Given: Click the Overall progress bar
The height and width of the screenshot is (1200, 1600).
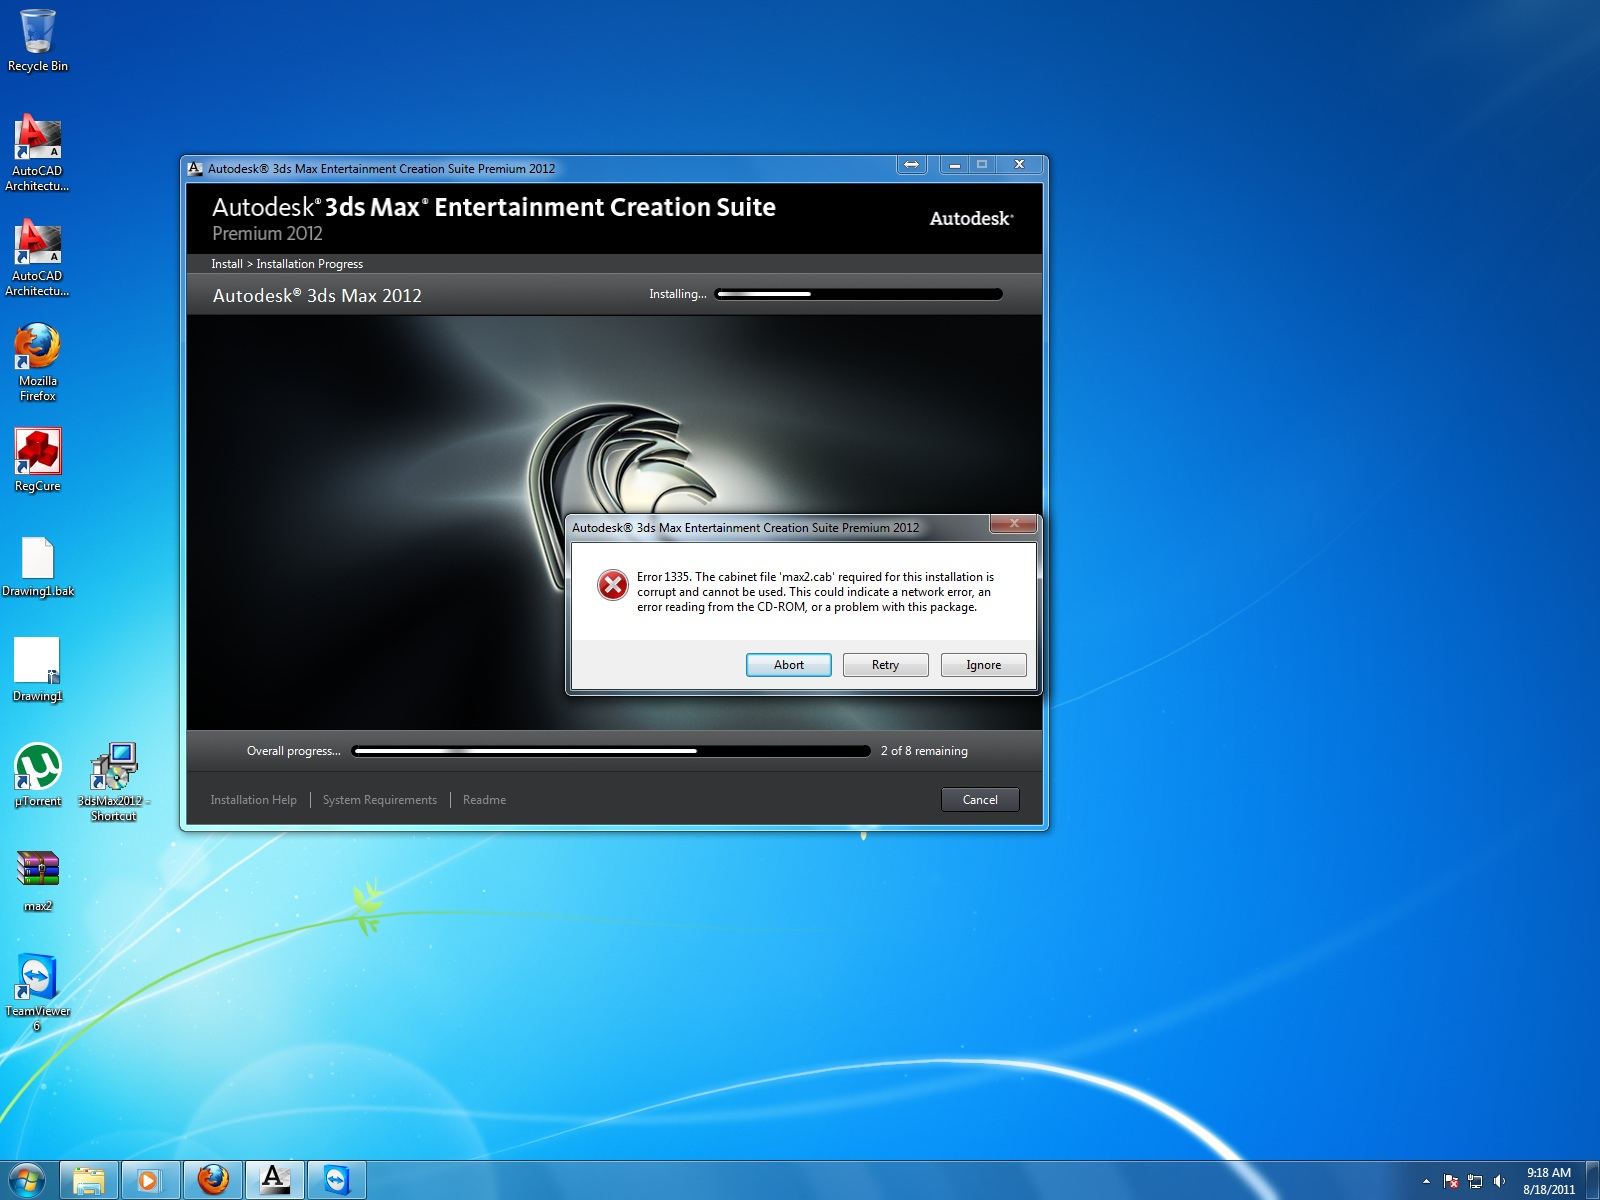Looking at the screenshot, I should click(611, 751).
